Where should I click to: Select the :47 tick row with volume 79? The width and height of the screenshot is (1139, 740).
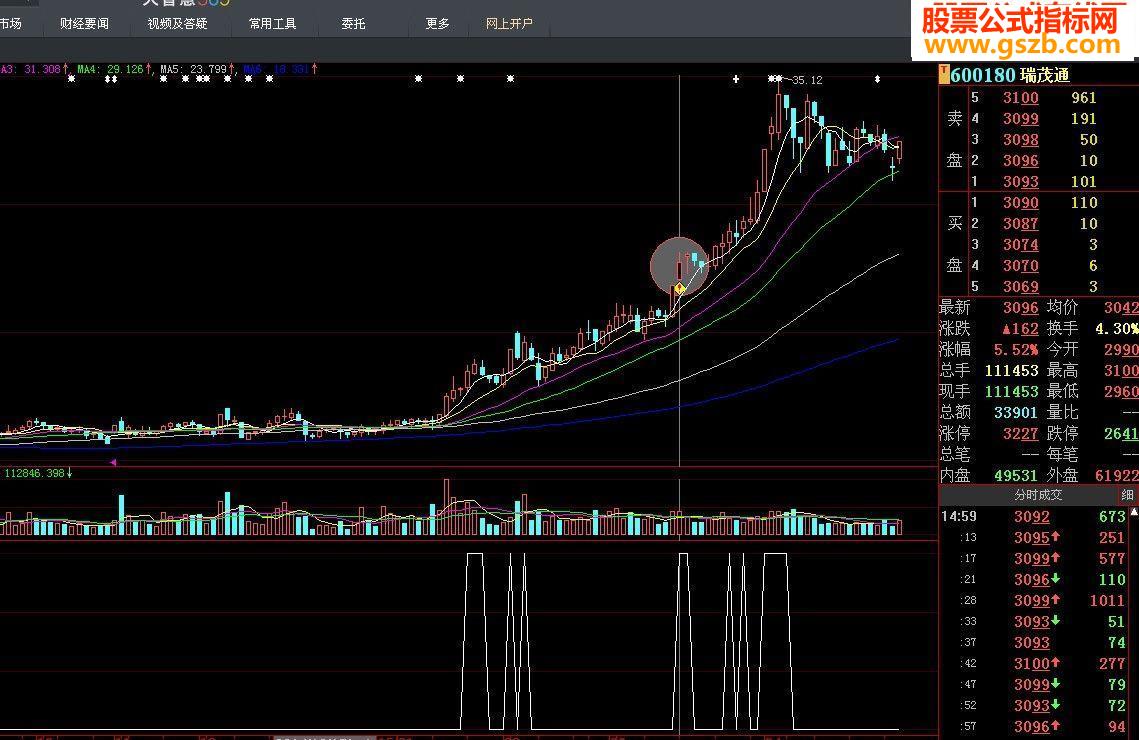(1034, 685)
